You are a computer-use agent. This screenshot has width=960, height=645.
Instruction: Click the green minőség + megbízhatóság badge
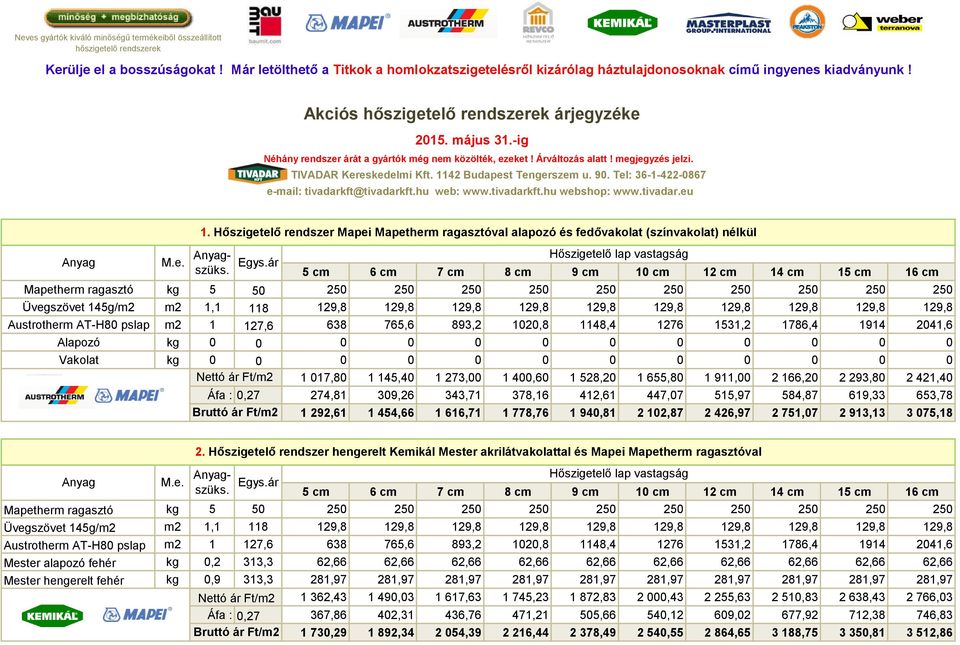(118, 18)
